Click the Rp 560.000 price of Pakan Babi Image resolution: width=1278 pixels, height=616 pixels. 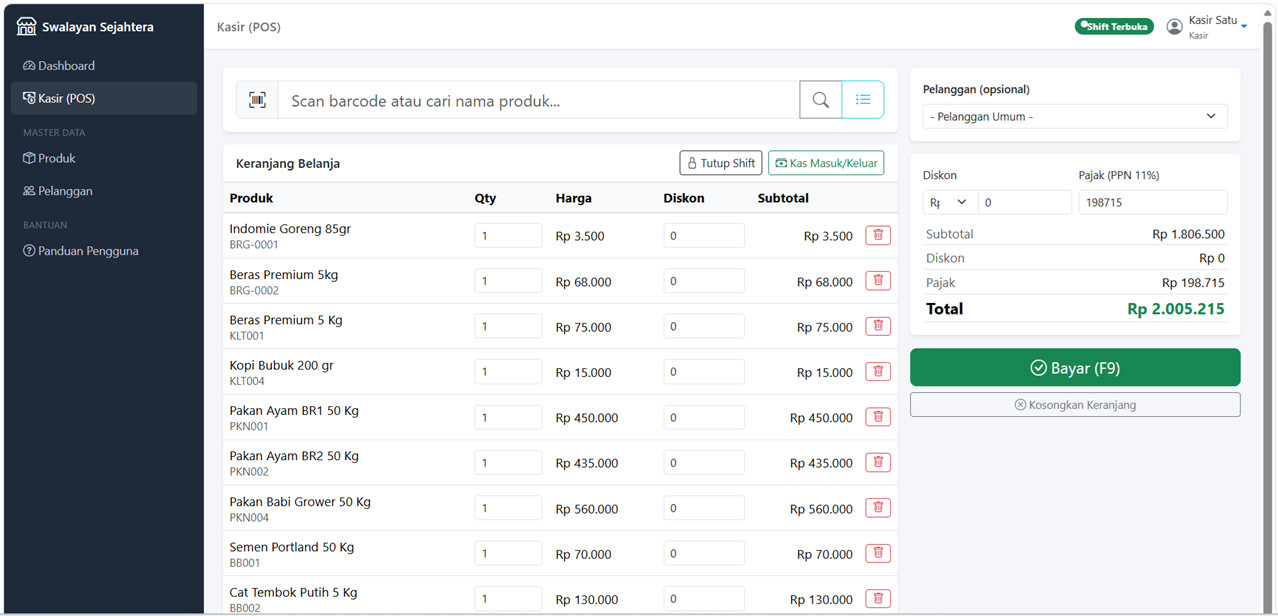click(x=587, y=509)
